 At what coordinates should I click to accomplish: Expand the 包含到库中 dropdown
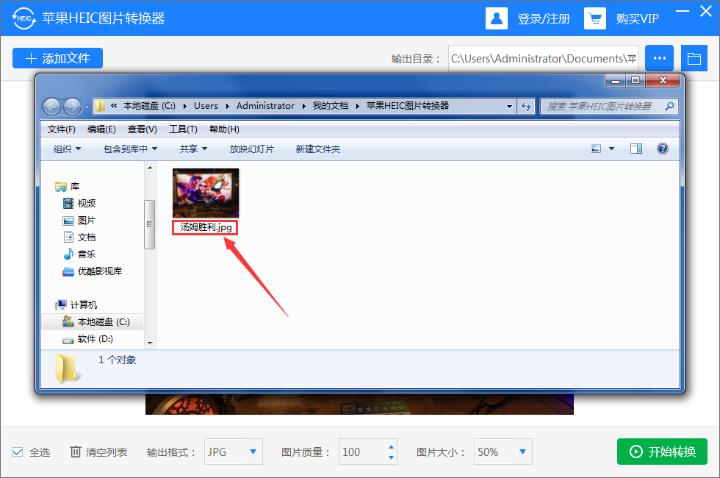130,149
